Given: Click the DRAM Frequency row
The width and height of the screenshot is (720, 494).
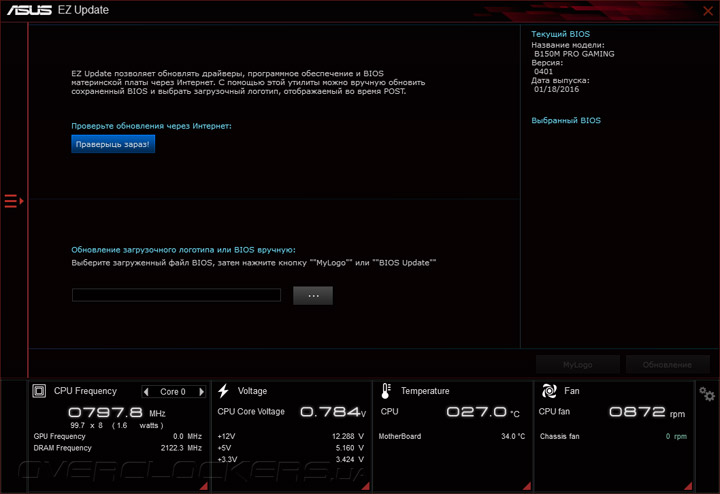Looking at the screenshot, I should pos(118,448).
